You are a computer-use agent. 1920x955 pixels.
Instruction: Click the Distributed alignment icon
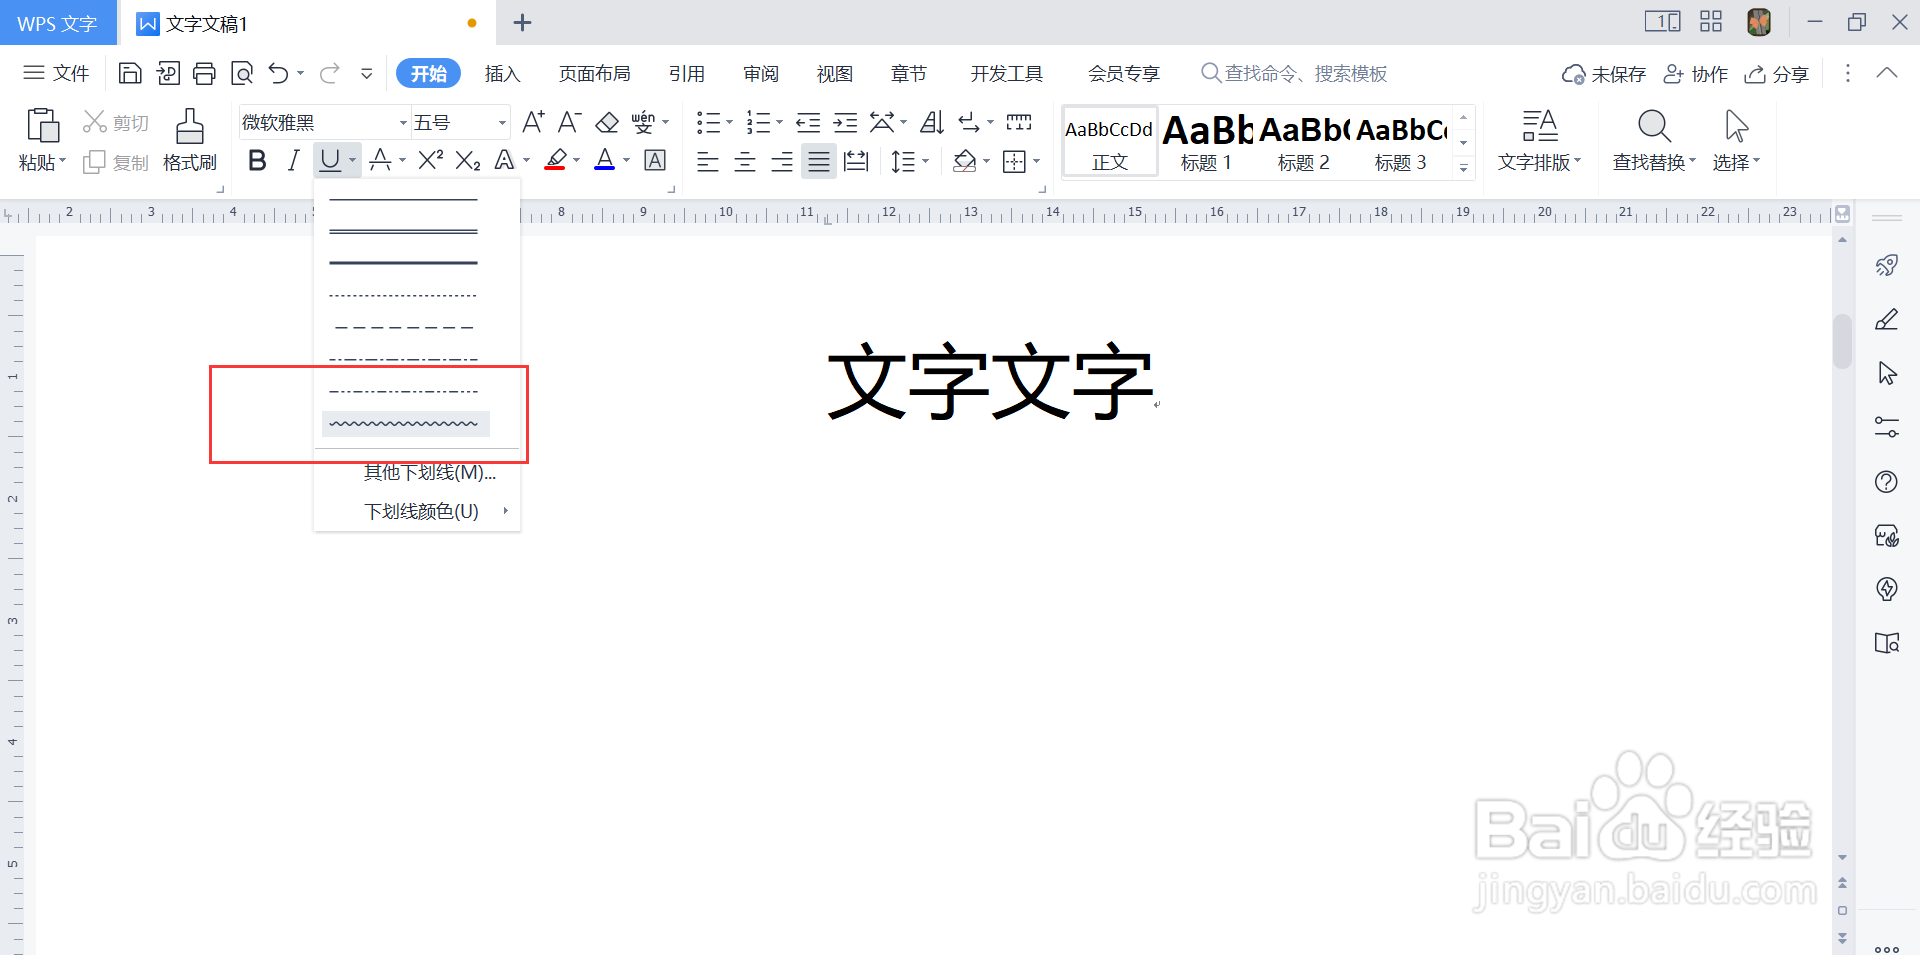[856, 161]
